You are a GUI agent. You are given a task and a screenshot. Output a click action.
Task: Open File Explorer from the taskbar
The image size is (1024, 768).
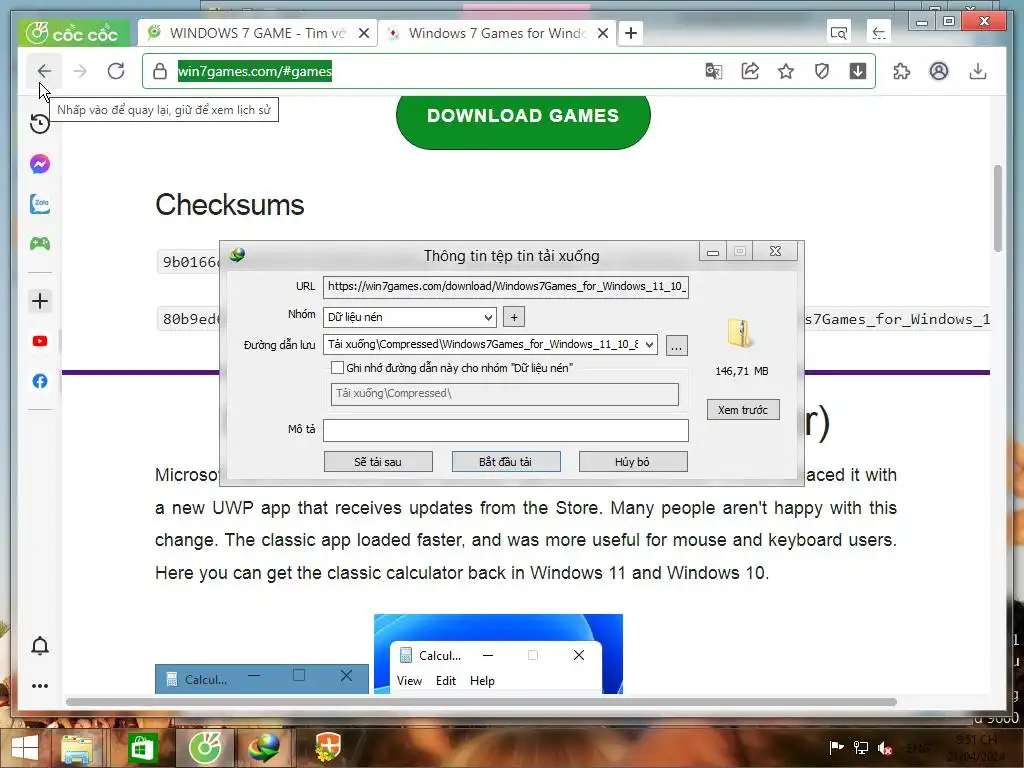pyautogui.click(x=77, y=748)
